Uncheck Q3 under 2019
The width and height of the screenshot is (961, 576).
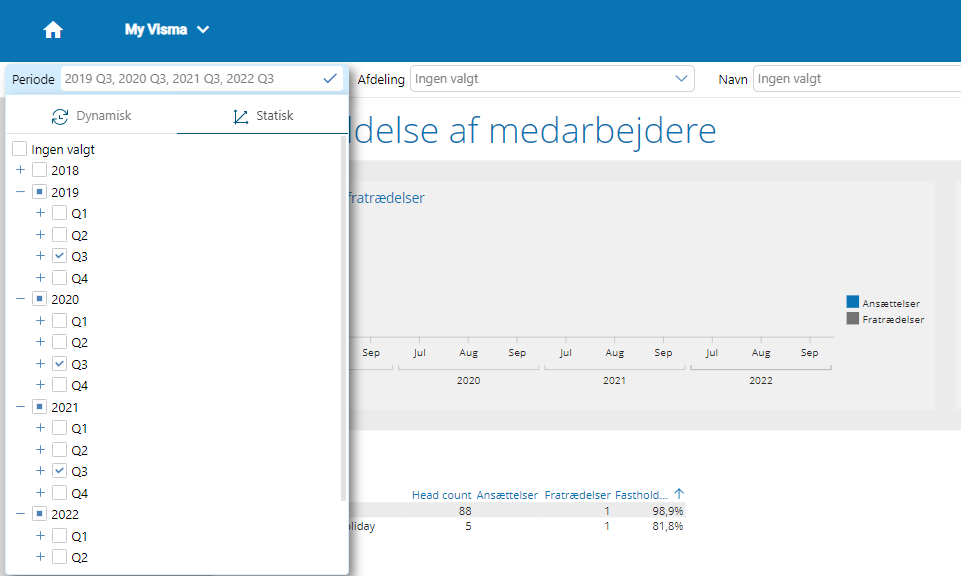click(59, 256)
